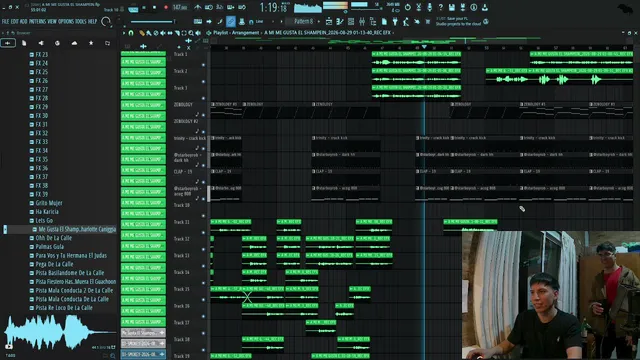Viewport: 640px width, 360px height.
Task: Click the loop recording icon
Action: pyautogui.click(x=242, y=7)
